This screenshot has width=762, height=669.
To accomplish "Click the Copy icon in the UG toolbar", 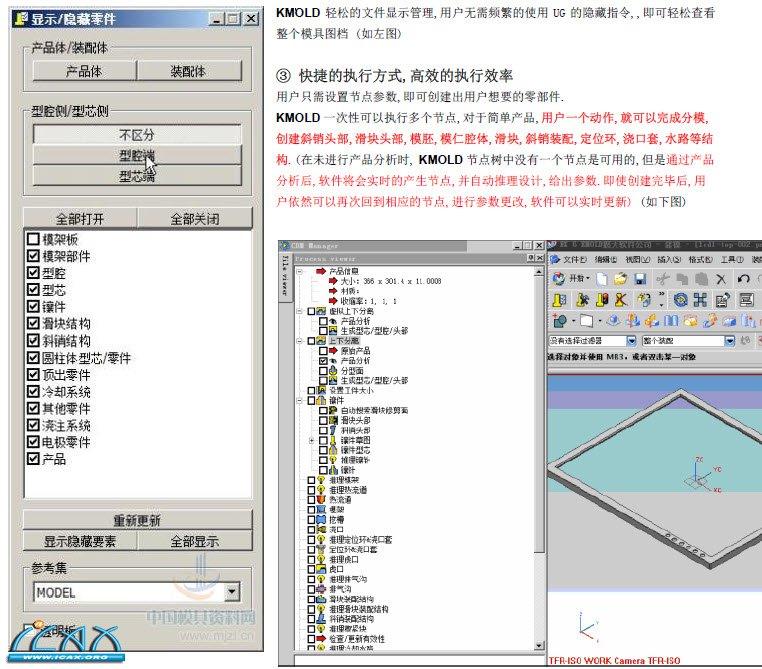I will coord(682,279).
